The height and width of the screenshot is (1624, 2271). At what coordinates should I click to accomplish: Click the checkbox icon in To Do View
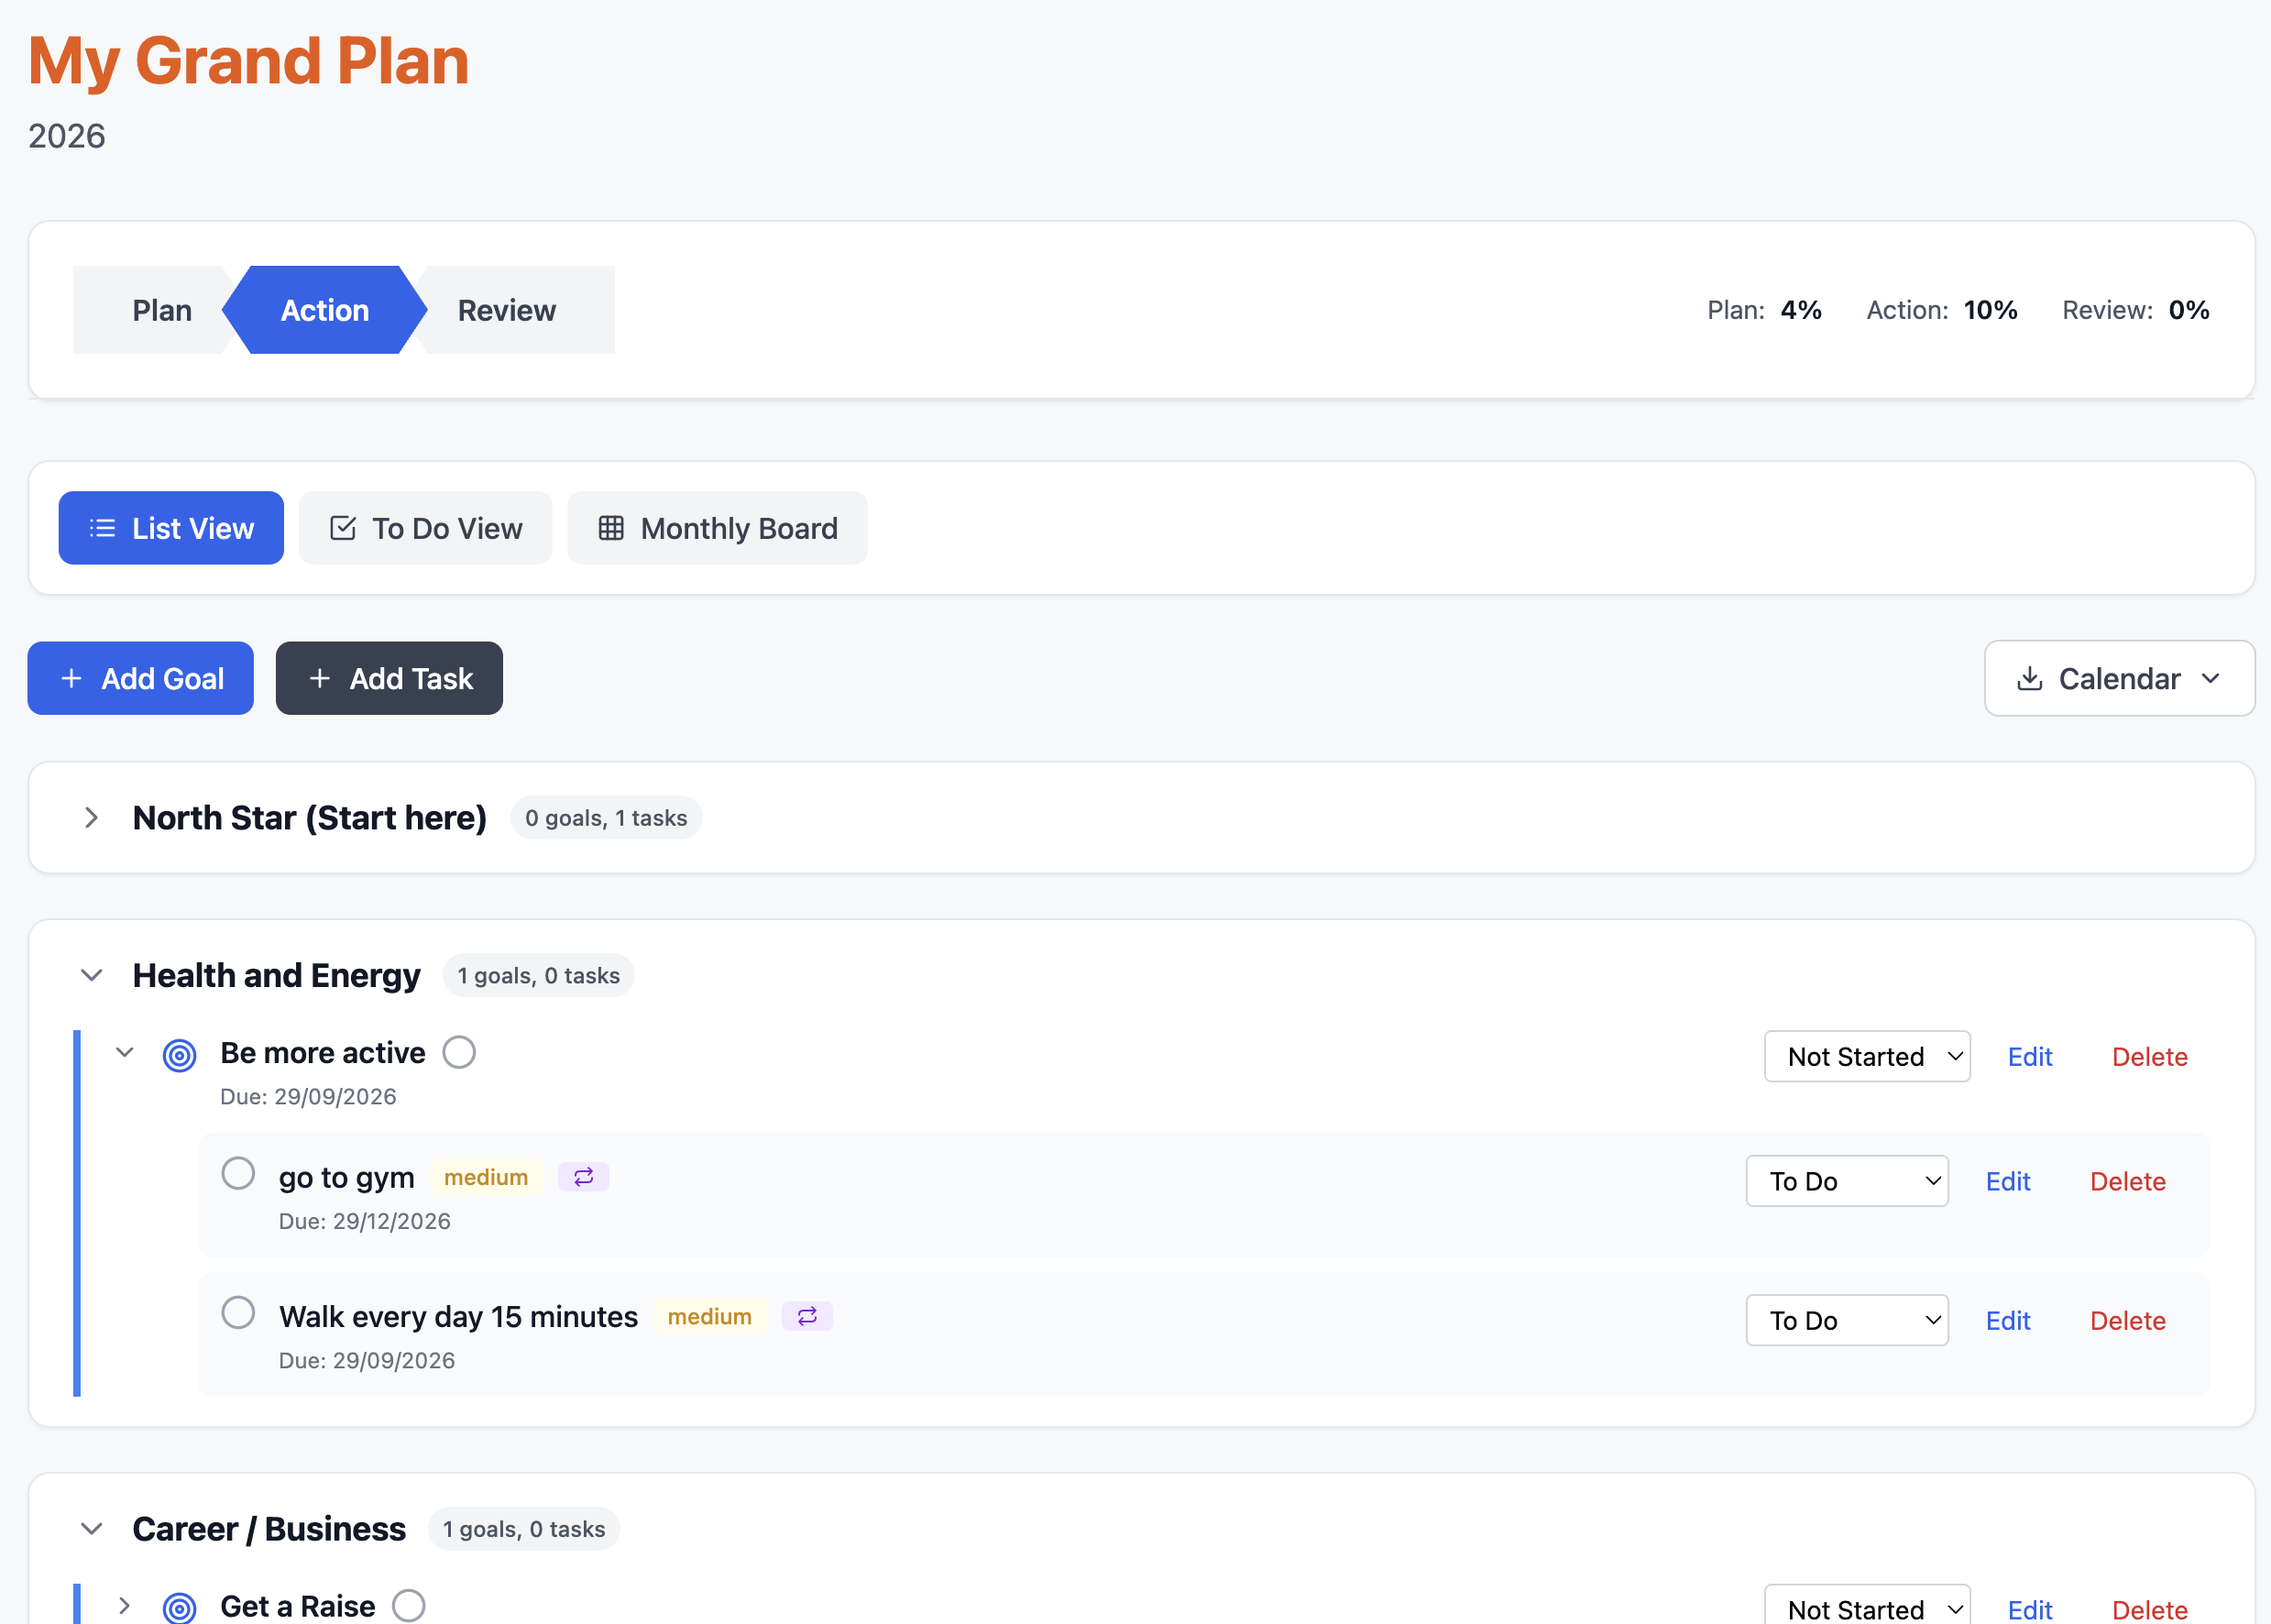click(x=343, y=528)
